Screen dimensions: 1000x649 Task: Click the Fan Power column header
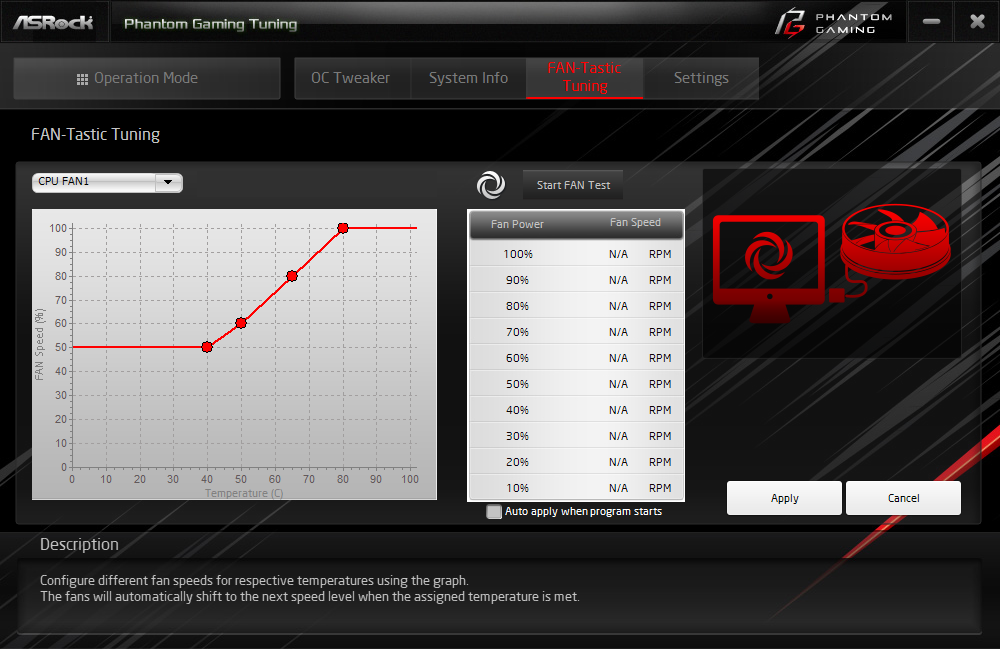[517, 224]
